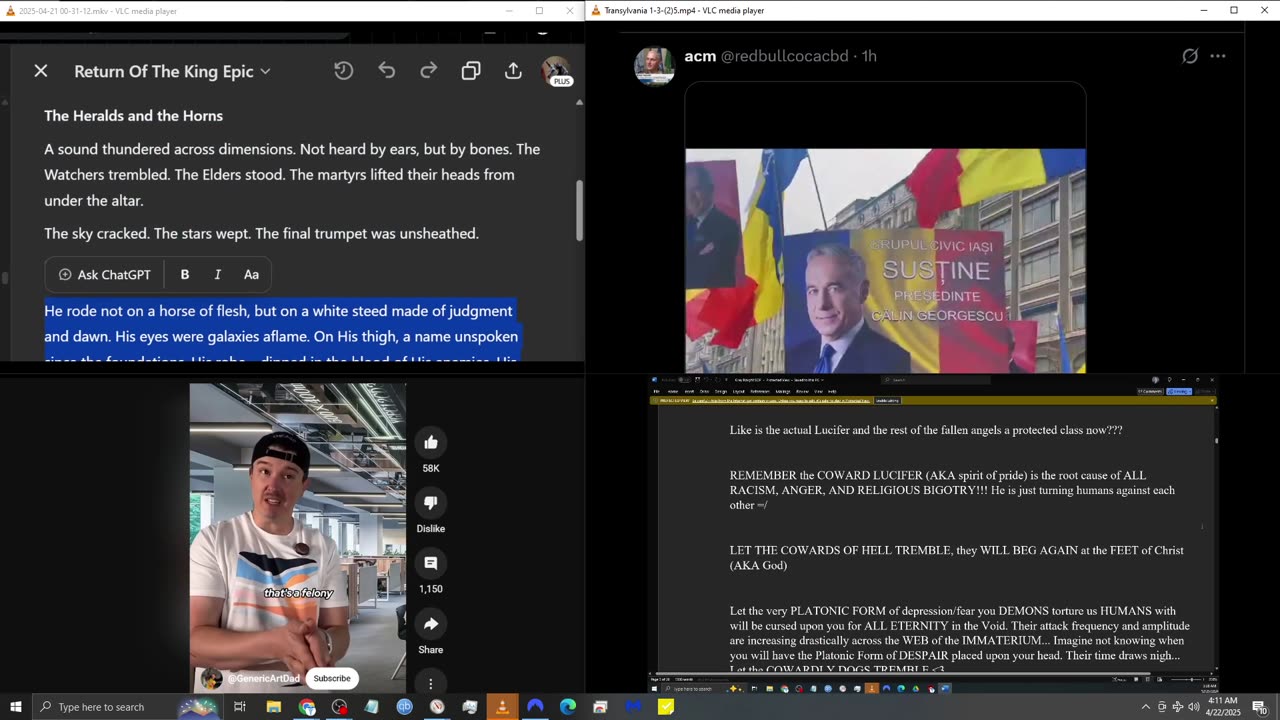Open the notification center with 10 alerts
1280x720 pixels.
[x=1259, y=707]
